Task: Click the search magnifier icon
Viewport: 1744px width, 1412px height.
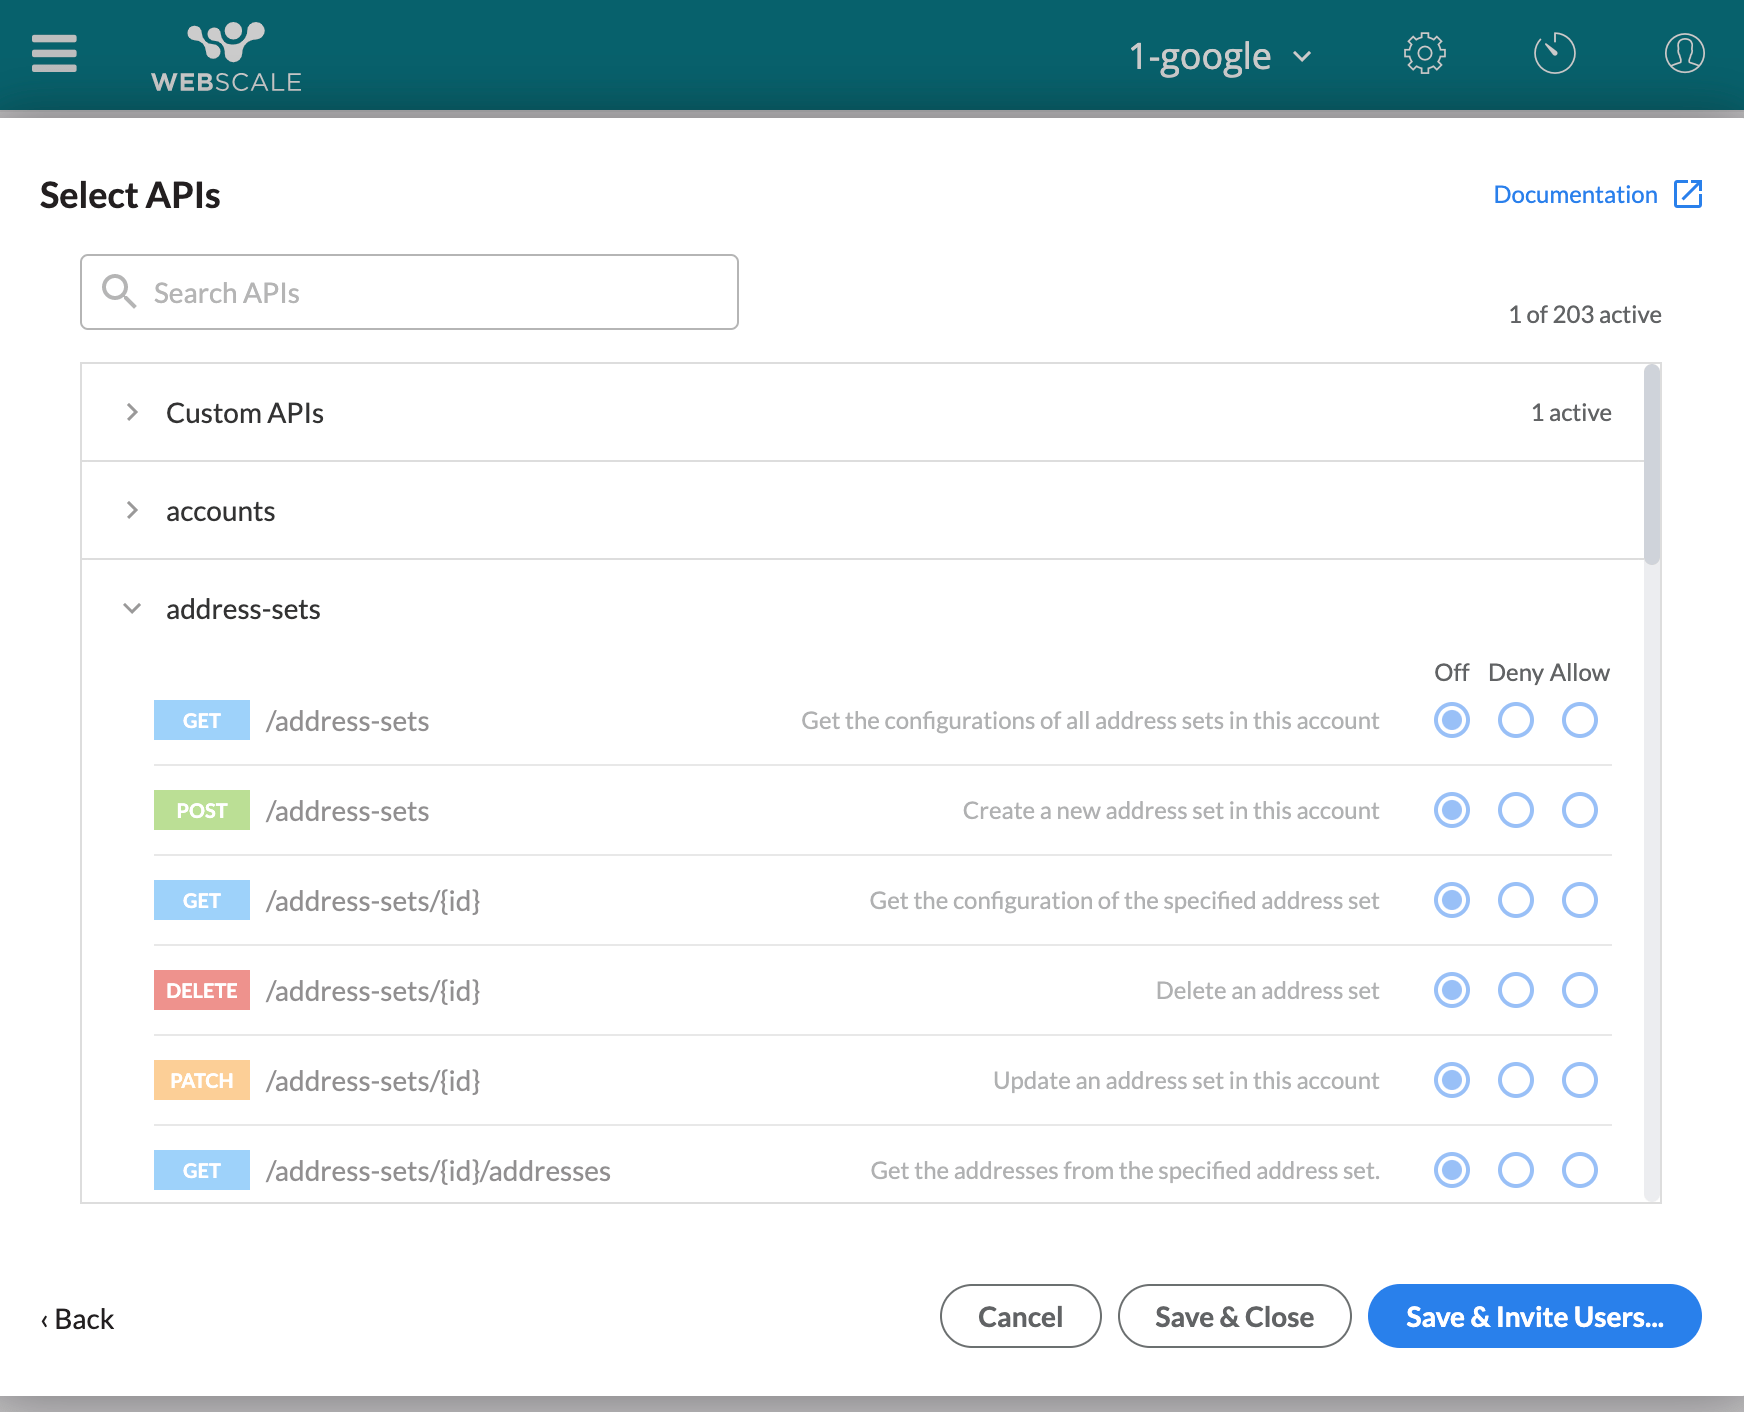Action: (x=119, y=291)
